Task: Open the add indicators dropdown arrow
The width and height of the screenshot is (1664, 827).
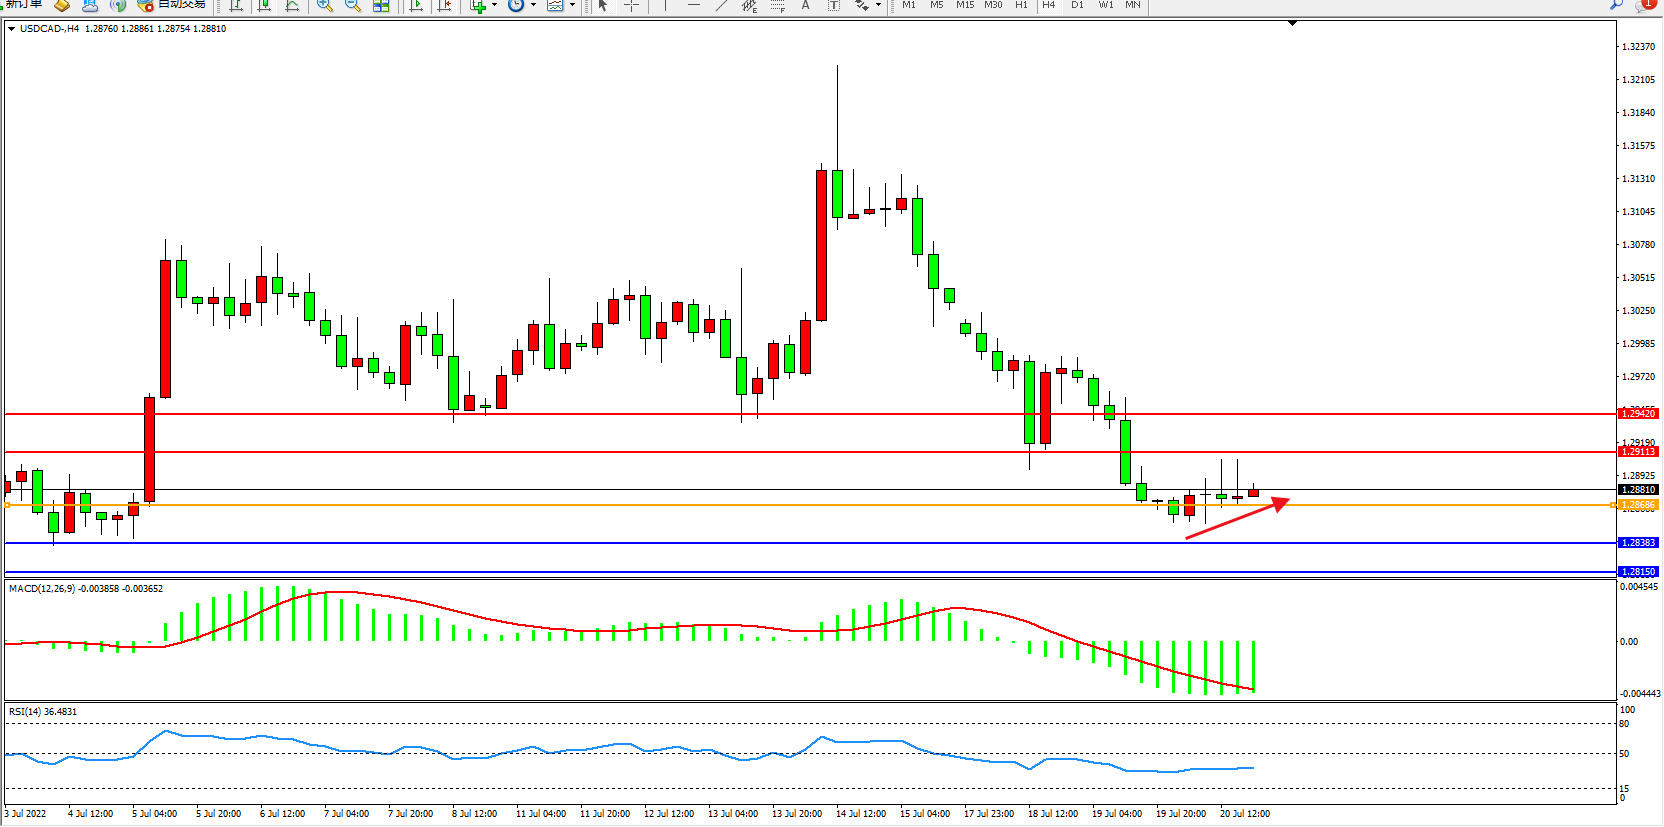Action: pos(494,5)
